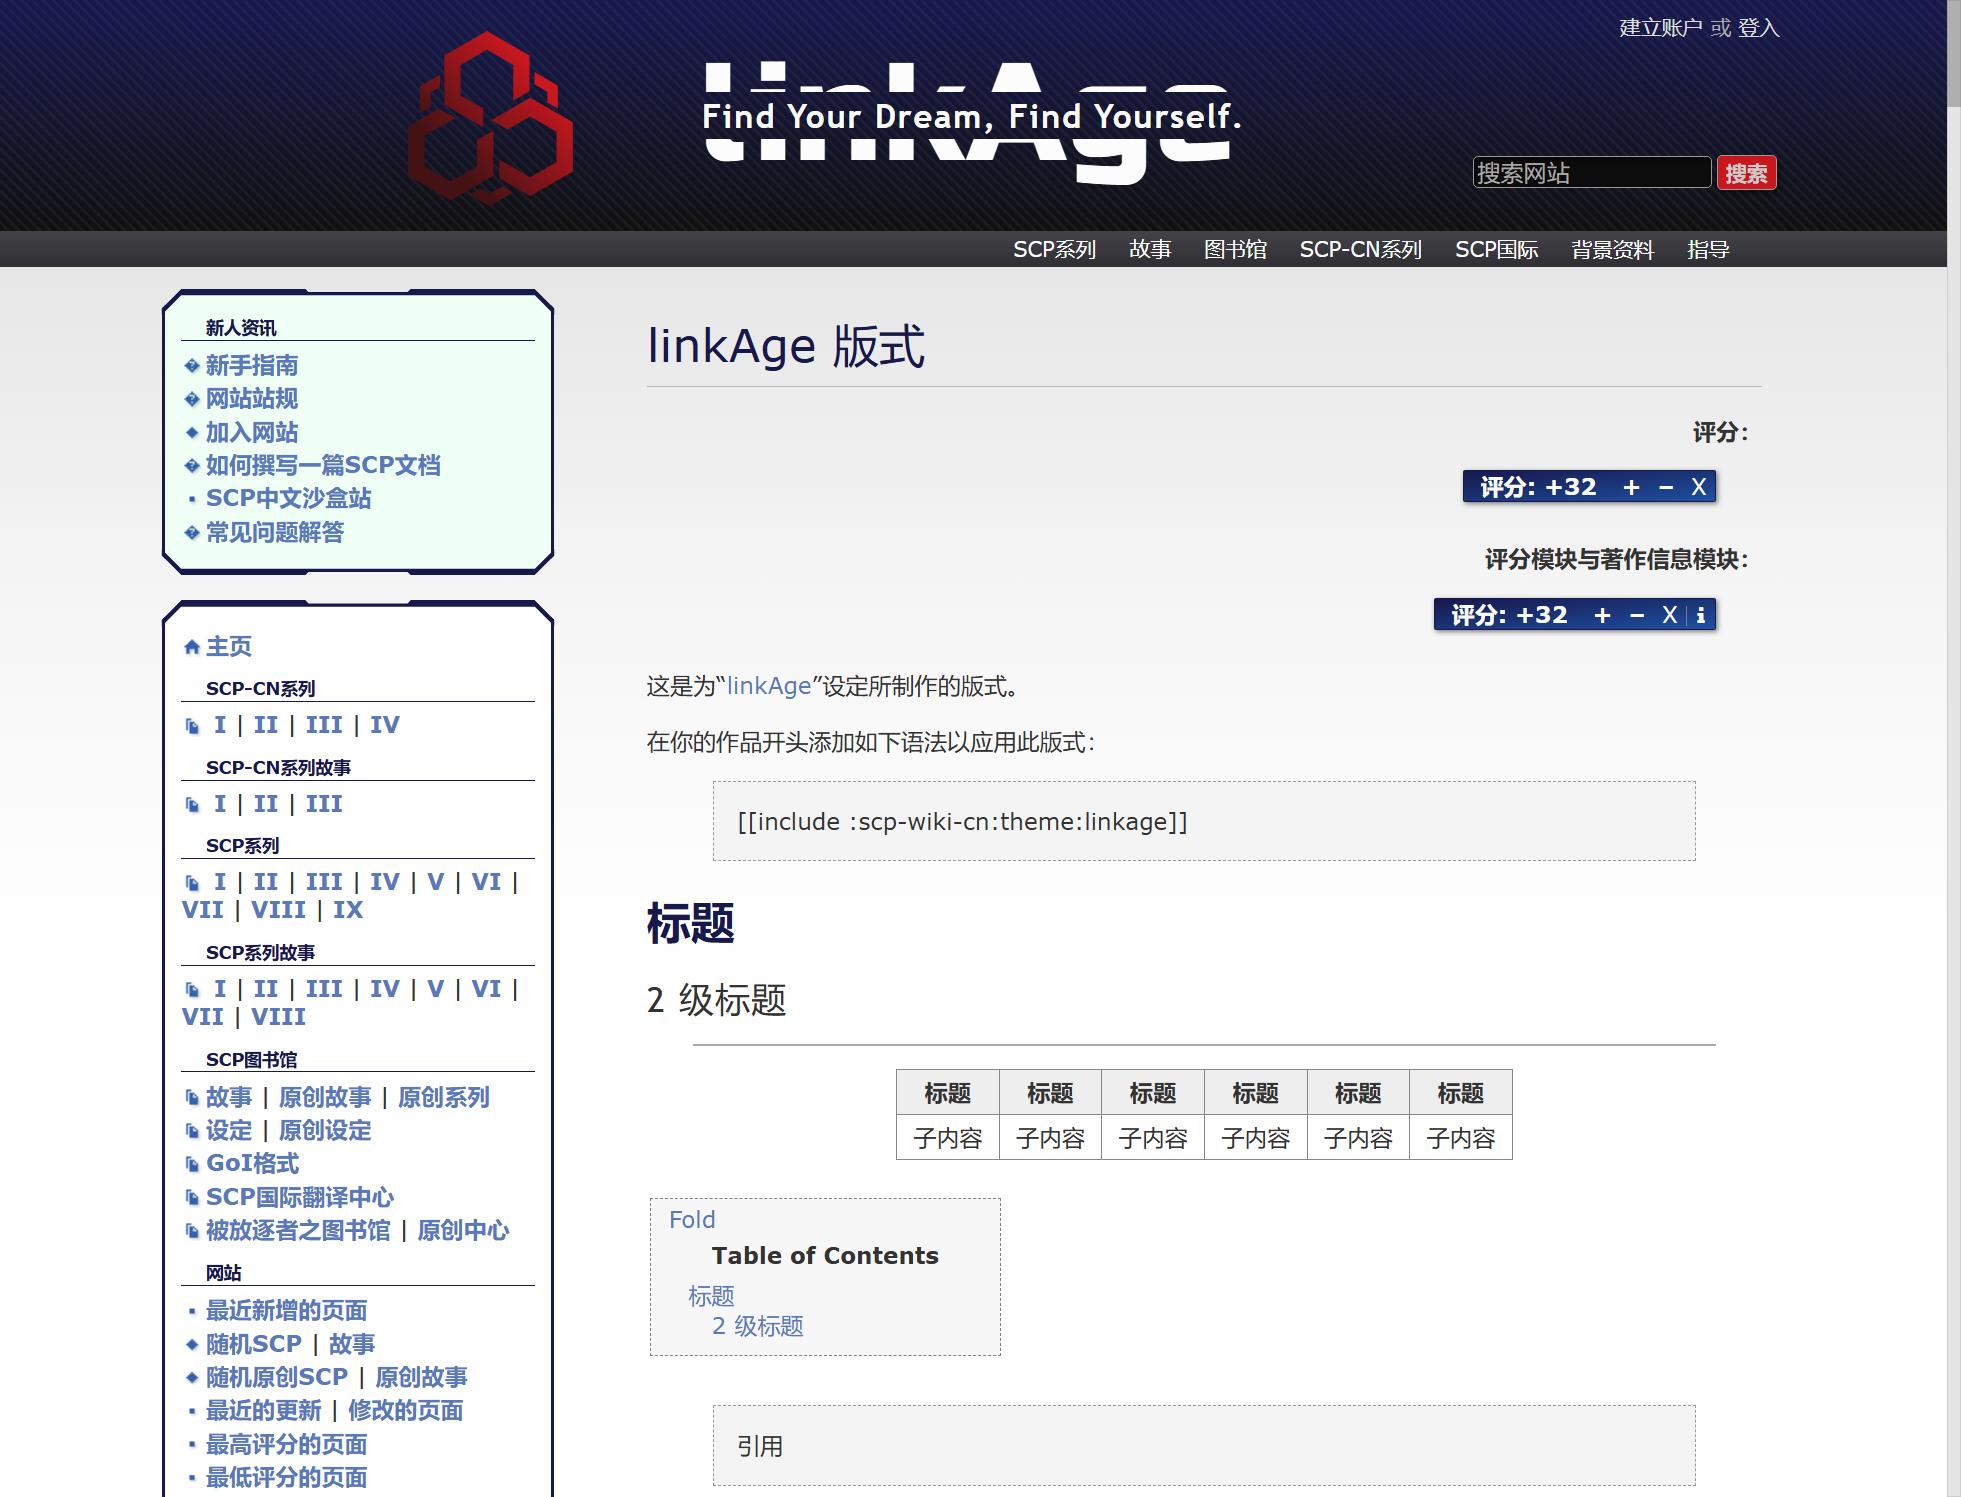Image resolution: width=1961 pixels, height=1497 pixels.
Task: Upvote in the second rating module
Action: click(x=1602, y=615)
